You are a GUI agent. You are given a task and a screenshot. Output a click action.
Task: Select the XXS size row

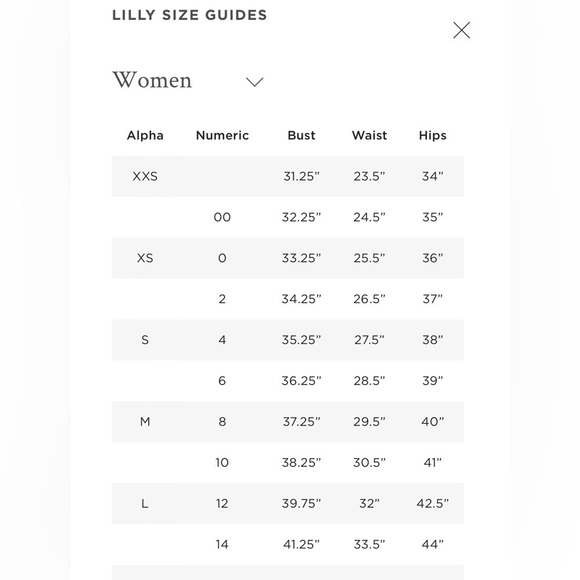288,176
